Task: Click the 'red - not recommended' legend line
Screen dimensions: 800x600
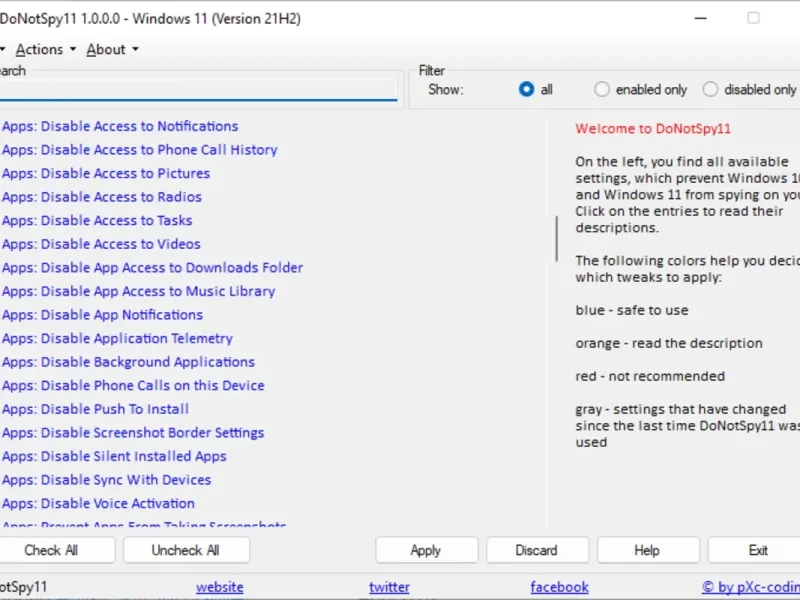Action: point(650,376)
